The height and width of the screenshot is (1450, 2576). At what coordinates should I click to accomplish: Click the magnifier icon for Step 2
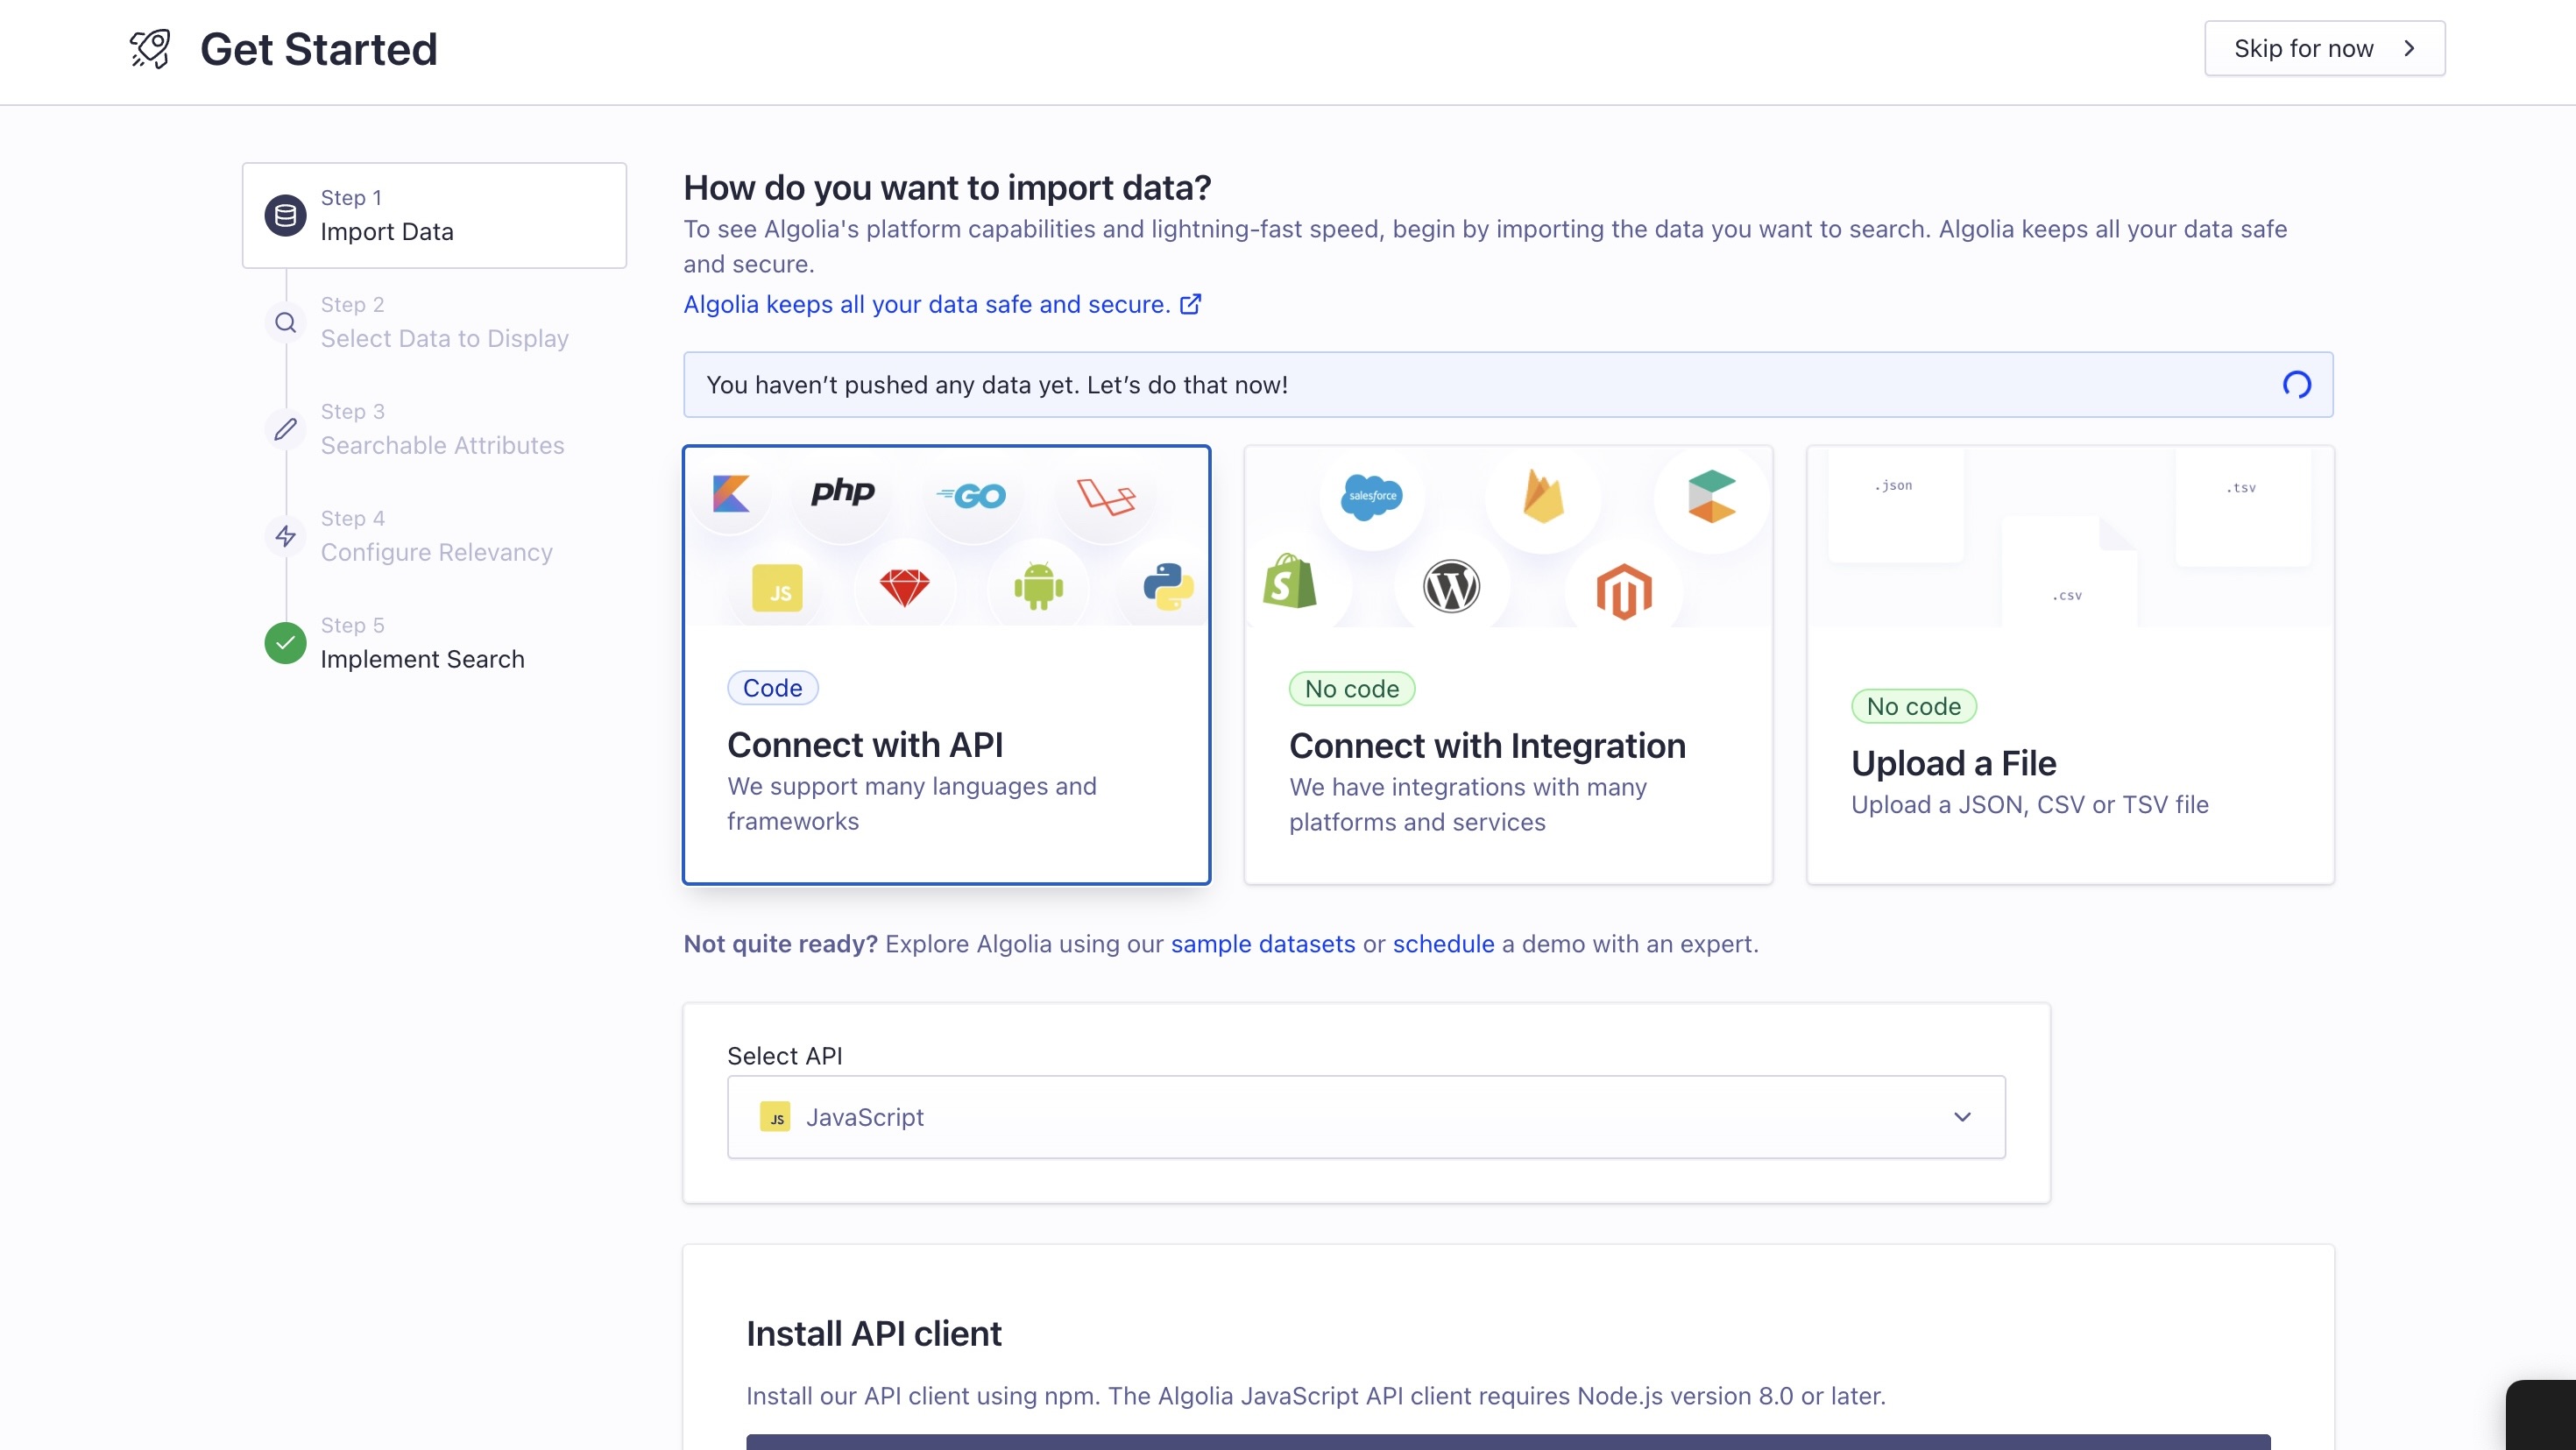(285, 322)
